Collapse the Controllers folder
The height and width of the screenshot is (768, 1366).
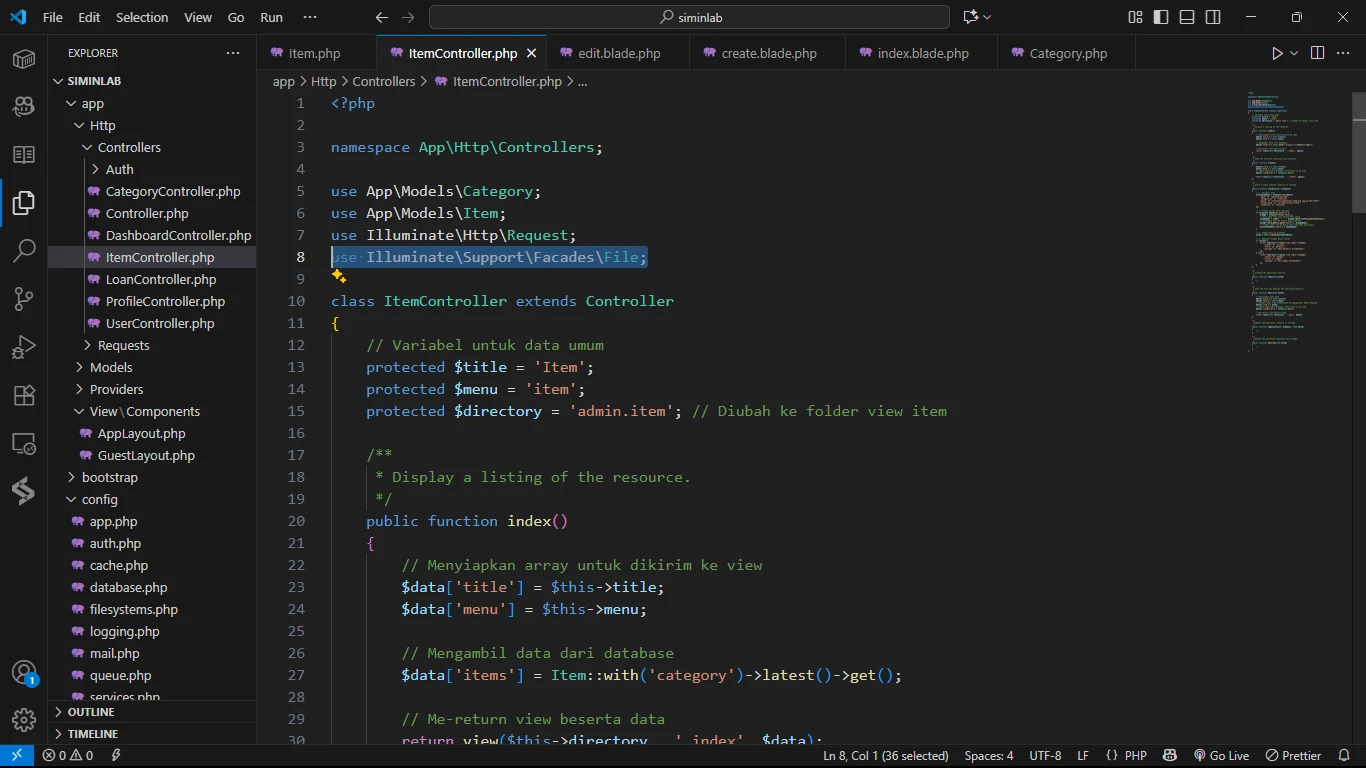pos(128,147)
